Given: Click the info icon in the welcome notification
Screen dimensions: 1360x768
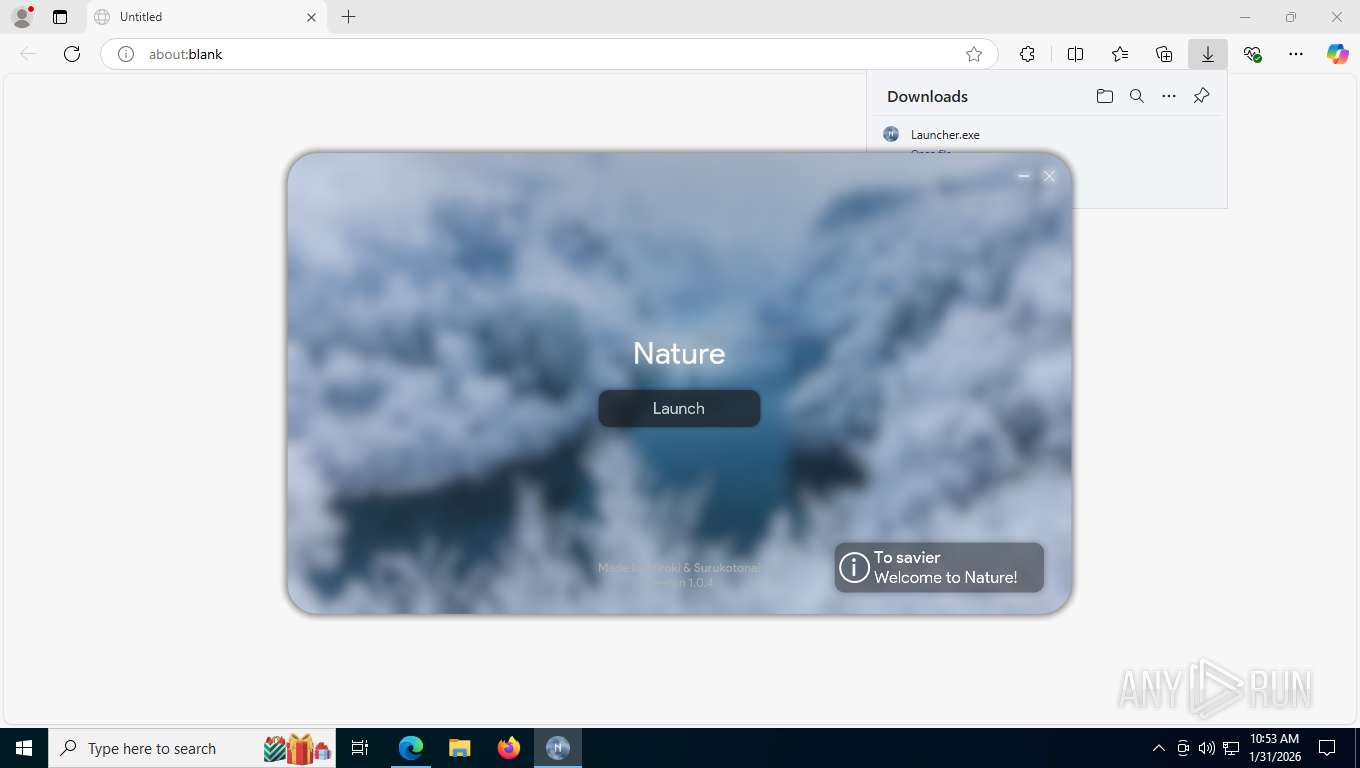Looking at the screenshot, I should click(x=854, y=568).
